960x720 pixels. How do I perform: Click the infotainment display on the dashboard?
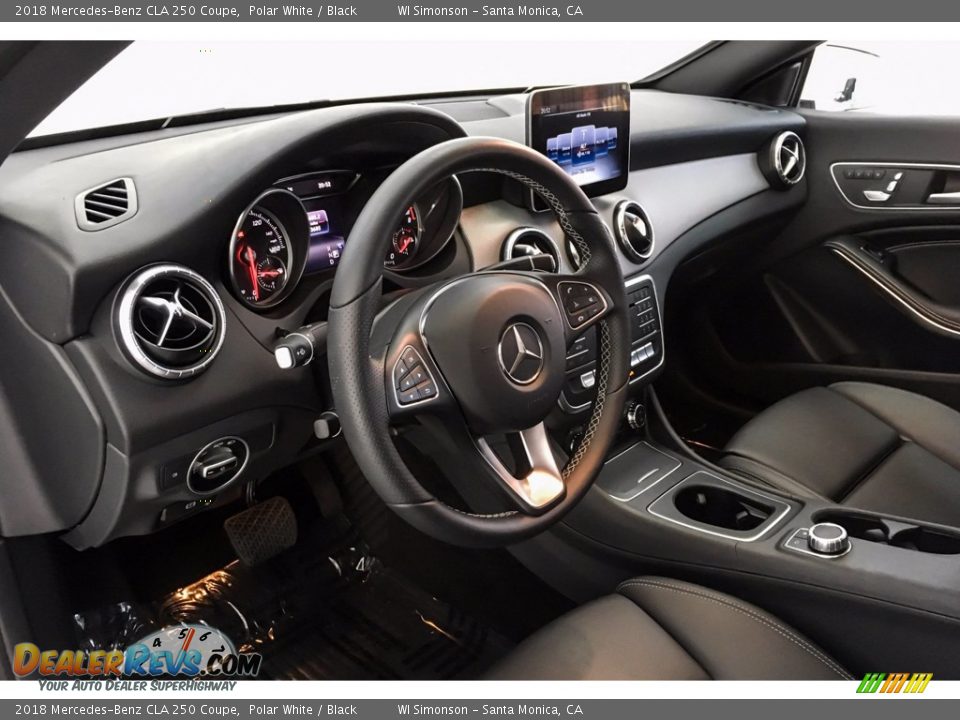579,138
